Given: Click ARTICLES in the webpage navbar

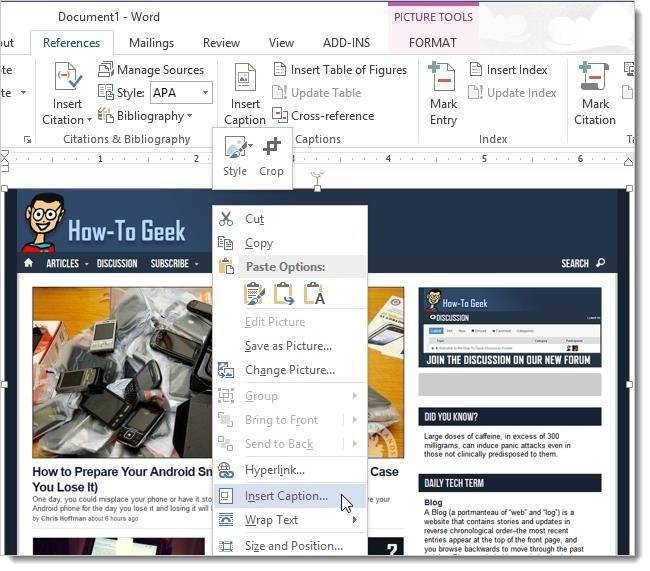Looking at the screenshot, I should click(x=63, y=263).
